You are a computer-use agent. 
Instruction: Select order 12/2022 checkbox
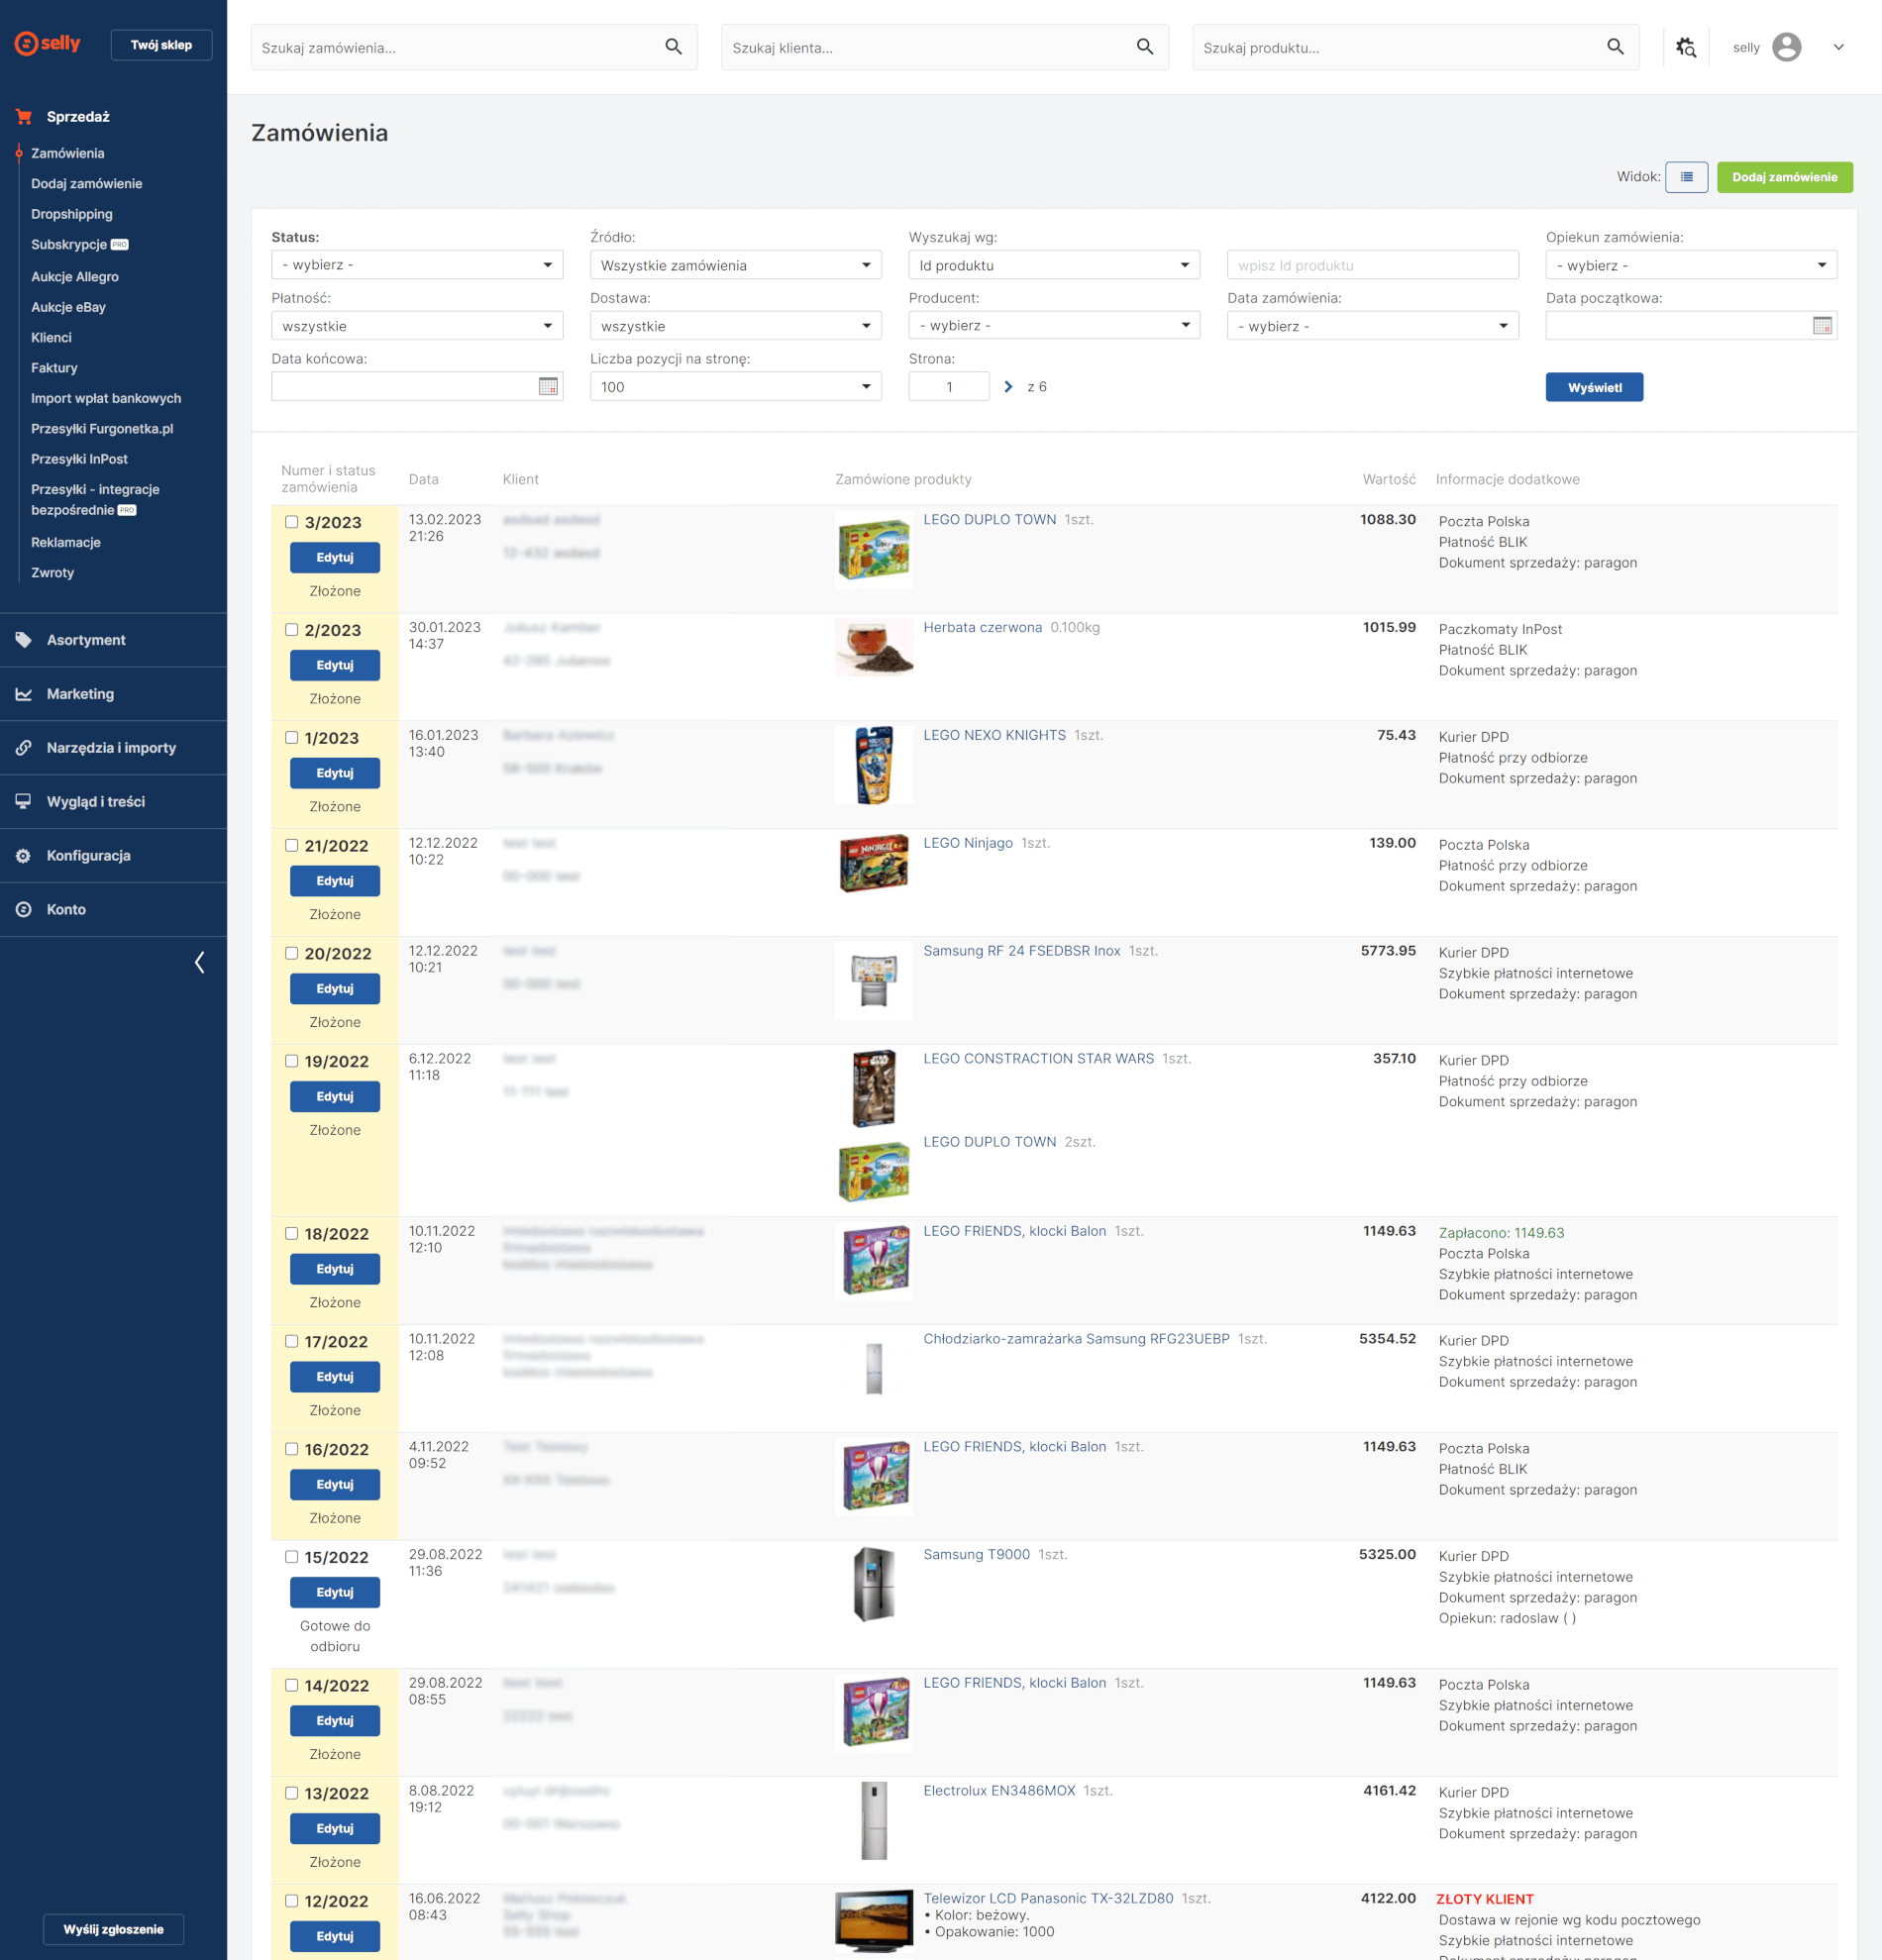point(292,1901)
